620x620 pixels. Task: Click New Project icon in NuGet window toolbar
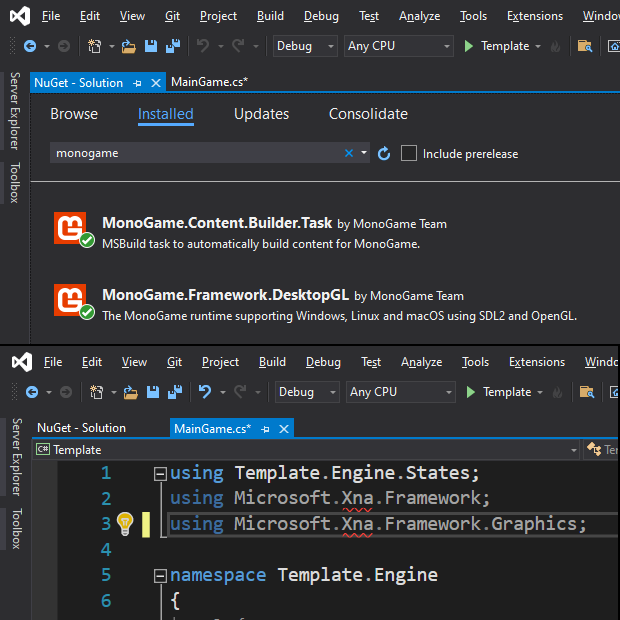click(x=94, y=46)
